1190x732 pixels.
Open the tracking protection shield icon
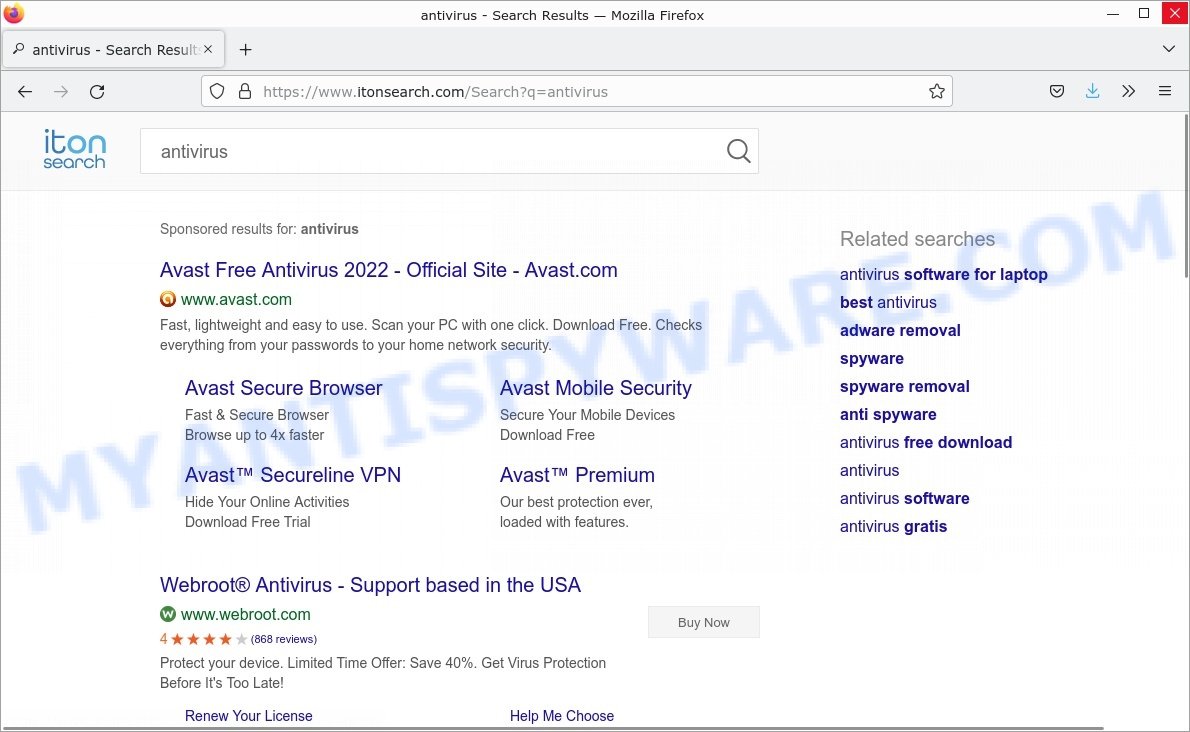tap(217, 92)
